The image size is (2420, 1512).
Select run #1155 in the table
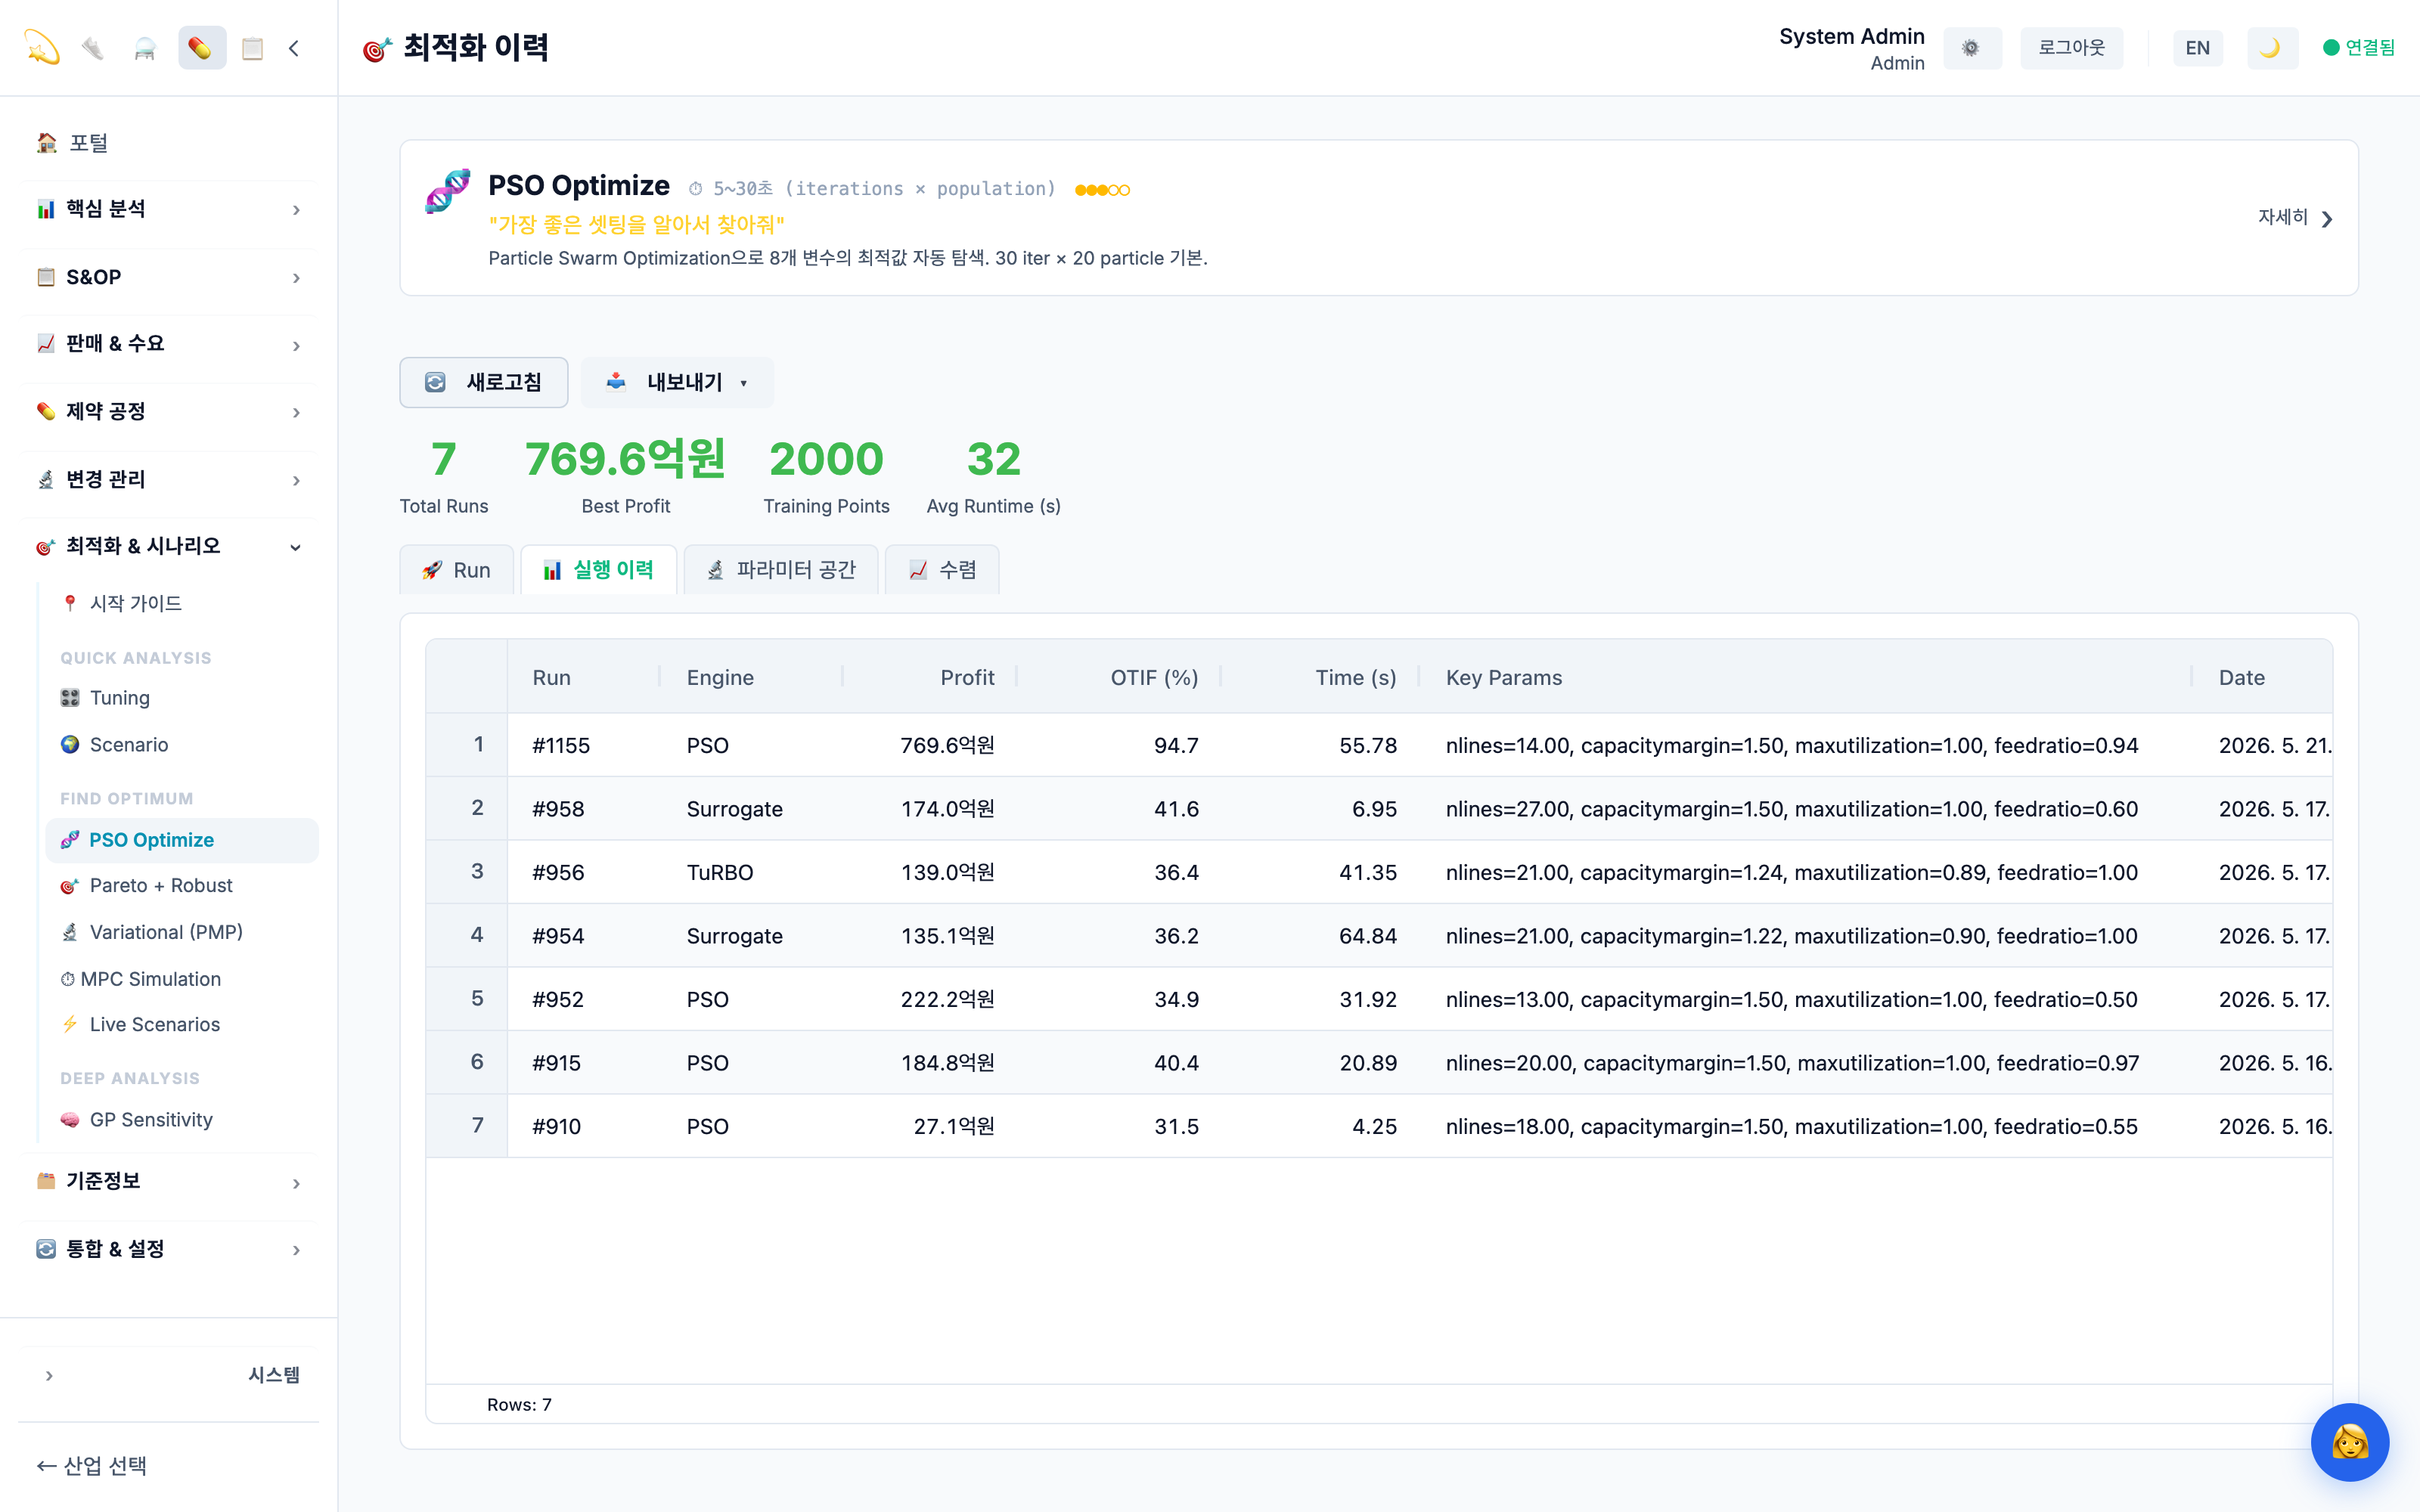pos(561,746)
